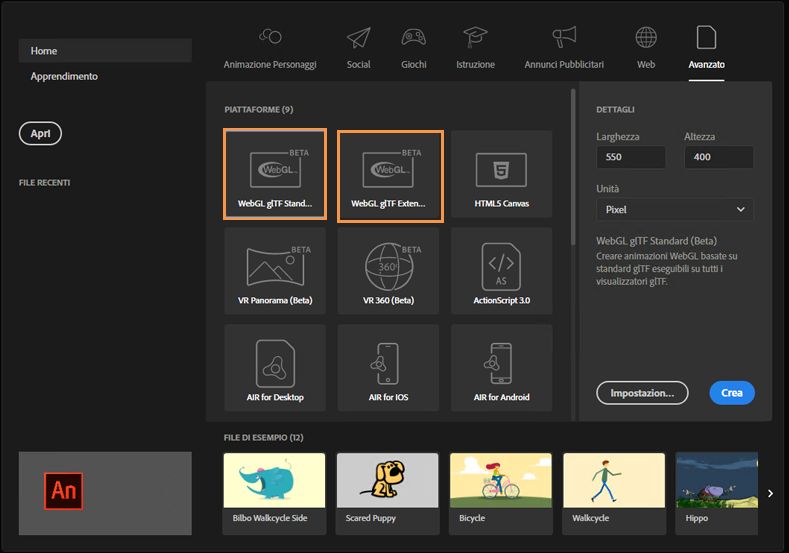Image resolution: width=789 pixels, height=553 pixels.
Task: Open the Bilbo Walkcycle Side sample
Action: (274, 494)
